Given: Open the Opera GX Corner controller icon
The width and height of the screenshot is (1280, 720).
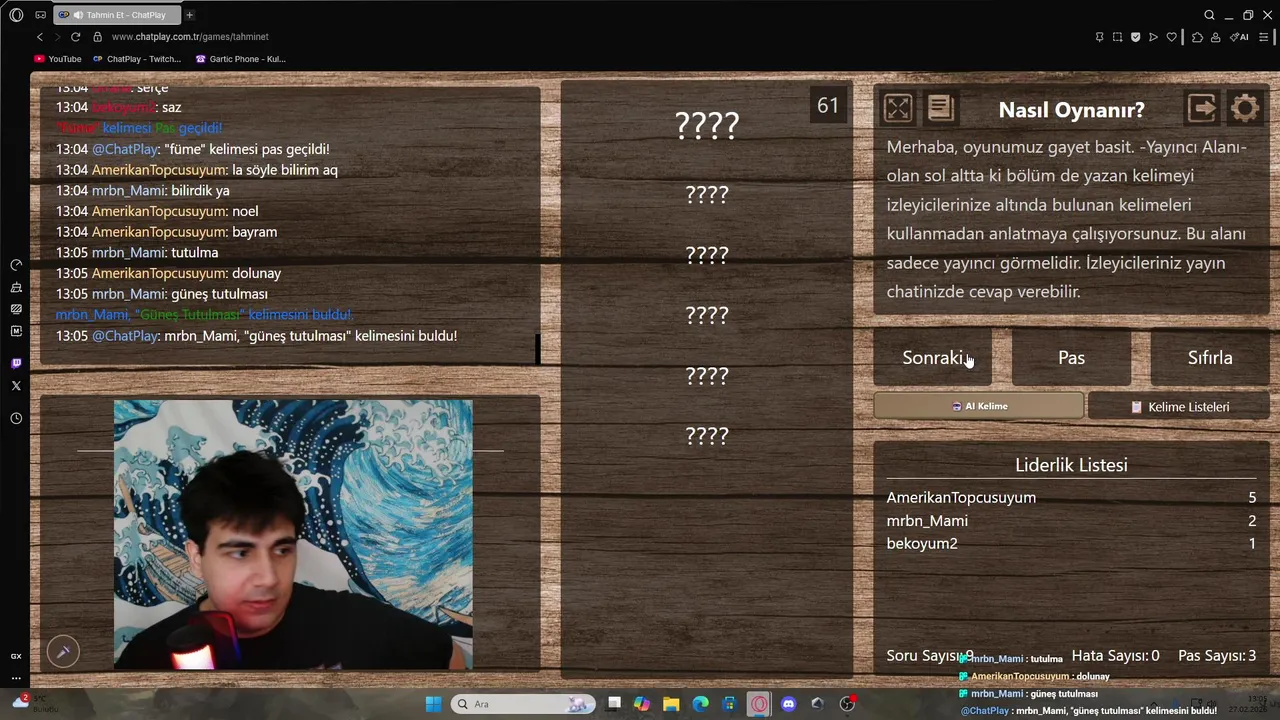Looking at the screenshot, I should [41, 15].
